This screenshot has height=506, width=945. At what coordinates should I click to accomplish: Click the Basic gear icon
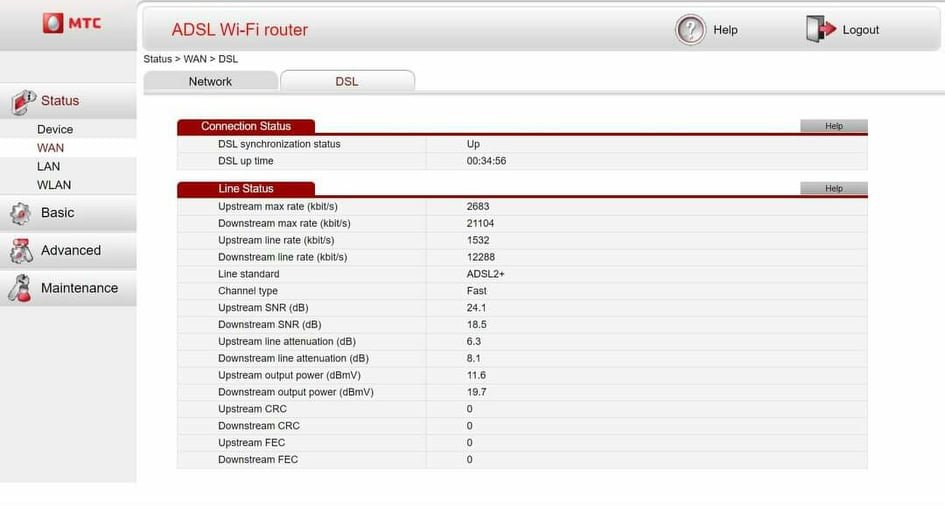[20, 213]
